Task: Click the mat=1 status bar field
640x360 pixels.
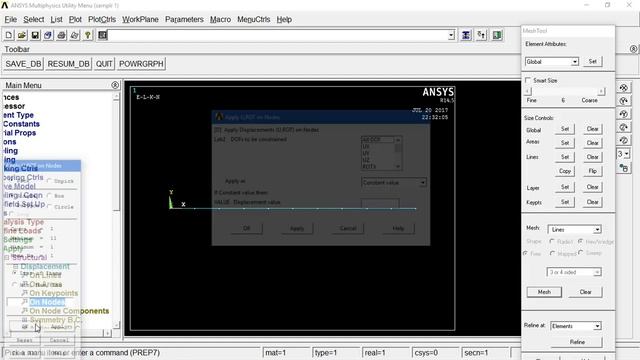Action: [286, 352]
